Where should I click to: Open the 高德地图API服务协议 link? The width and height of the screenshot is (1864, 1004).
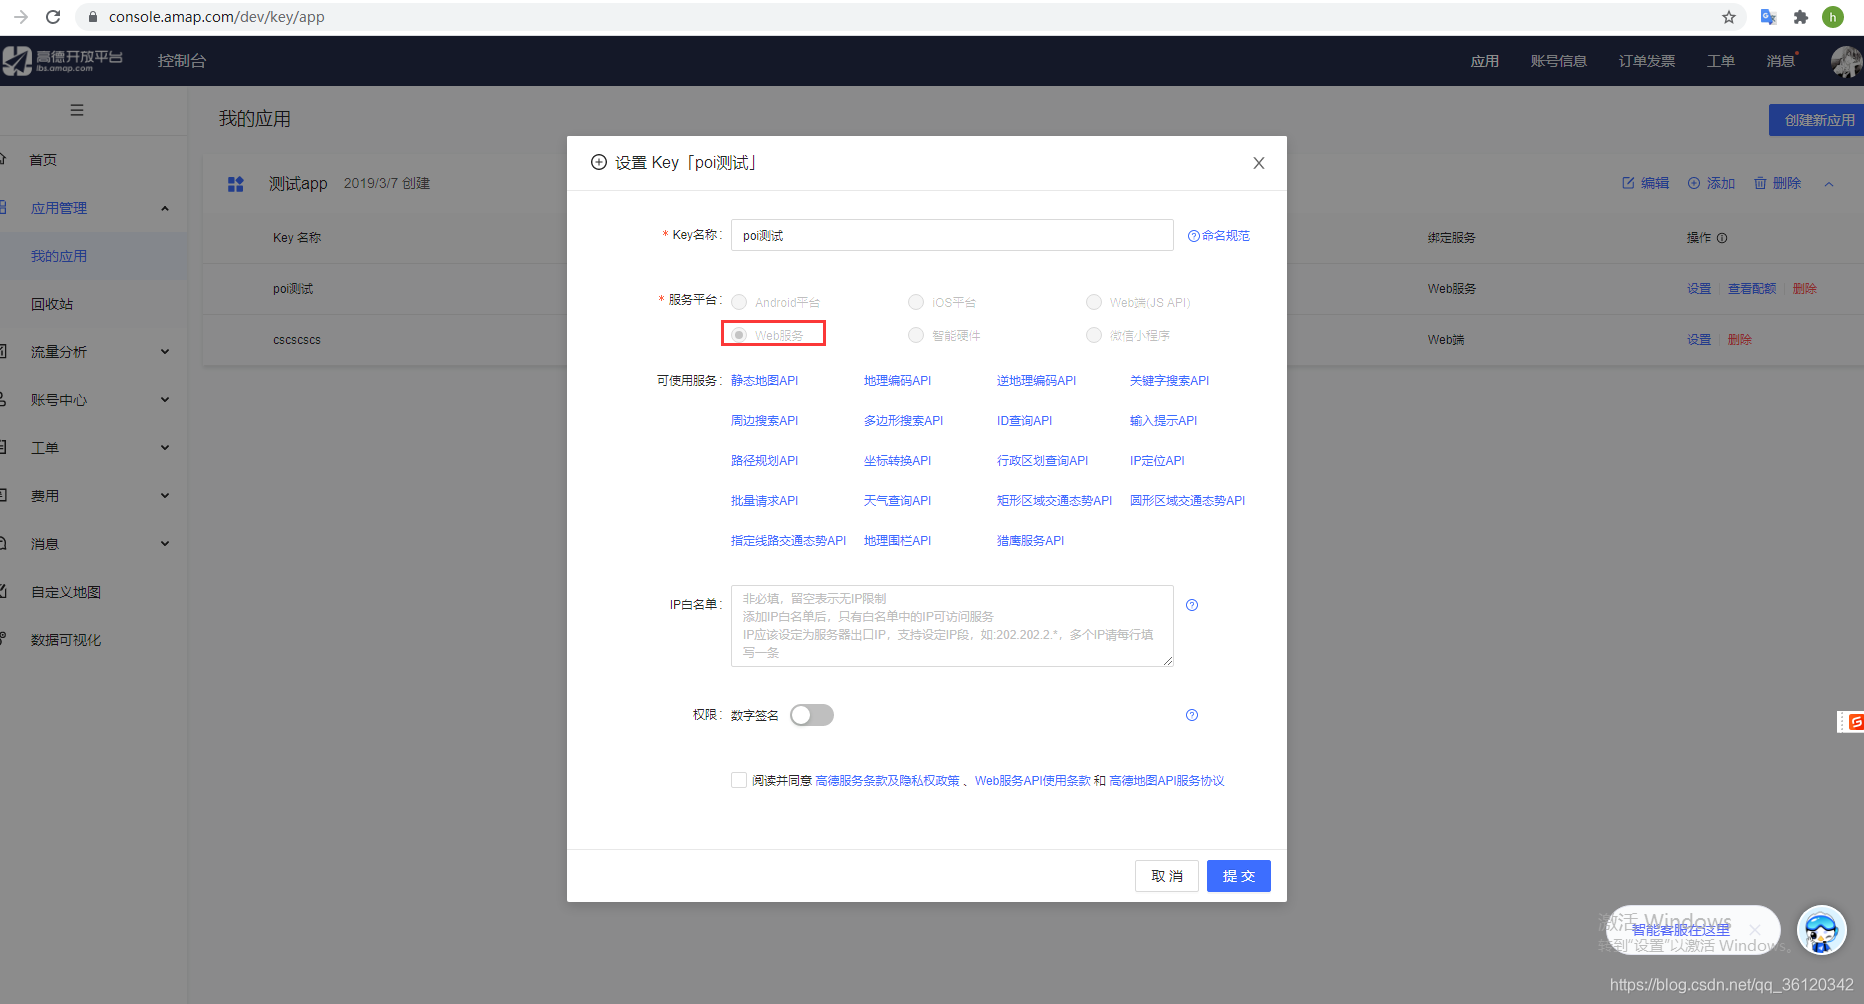point(1167,781)
